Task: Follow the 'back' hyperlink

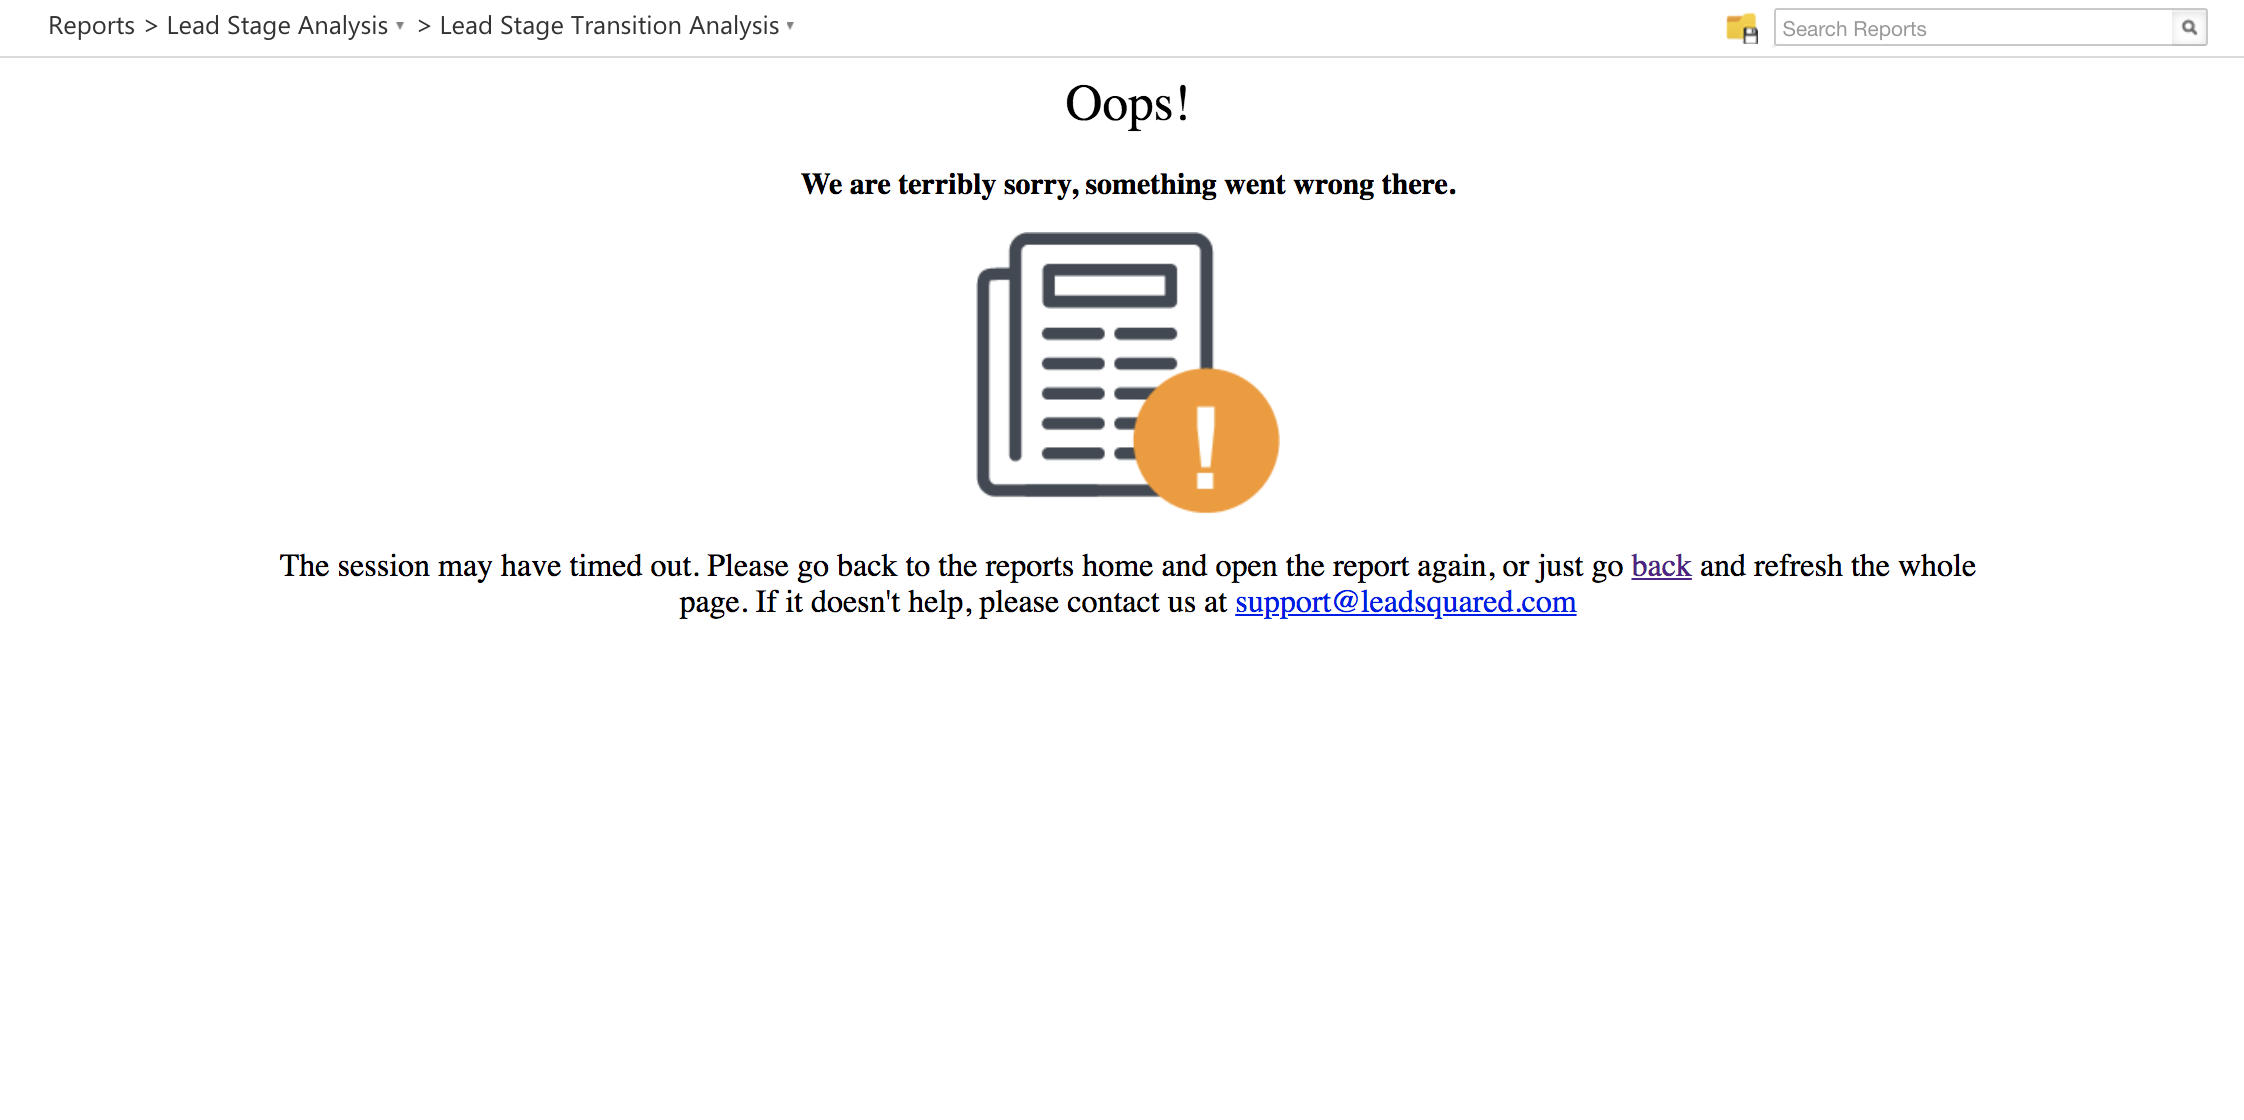Action: 1661,566
